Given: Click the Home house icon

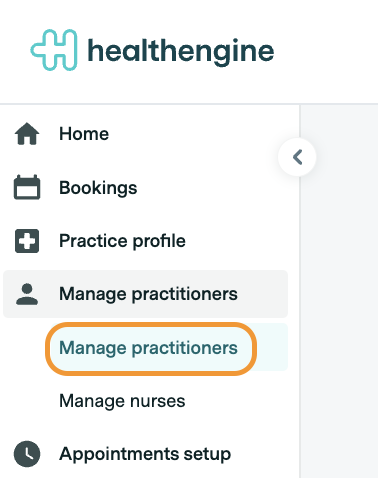Looking at the screenshot, I should tap(27, 134).
